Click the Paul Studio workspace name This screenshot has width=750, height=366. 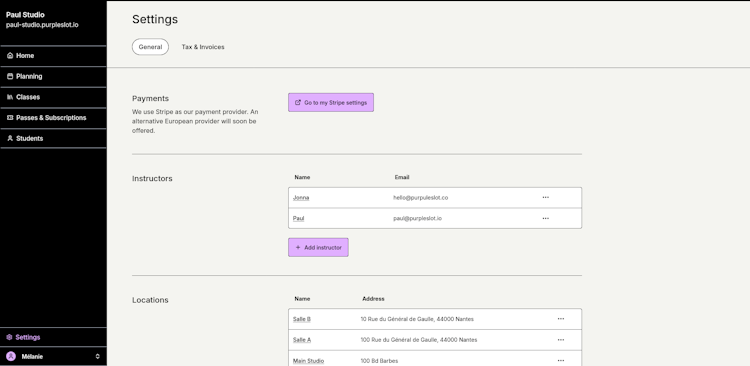point(25,15)
